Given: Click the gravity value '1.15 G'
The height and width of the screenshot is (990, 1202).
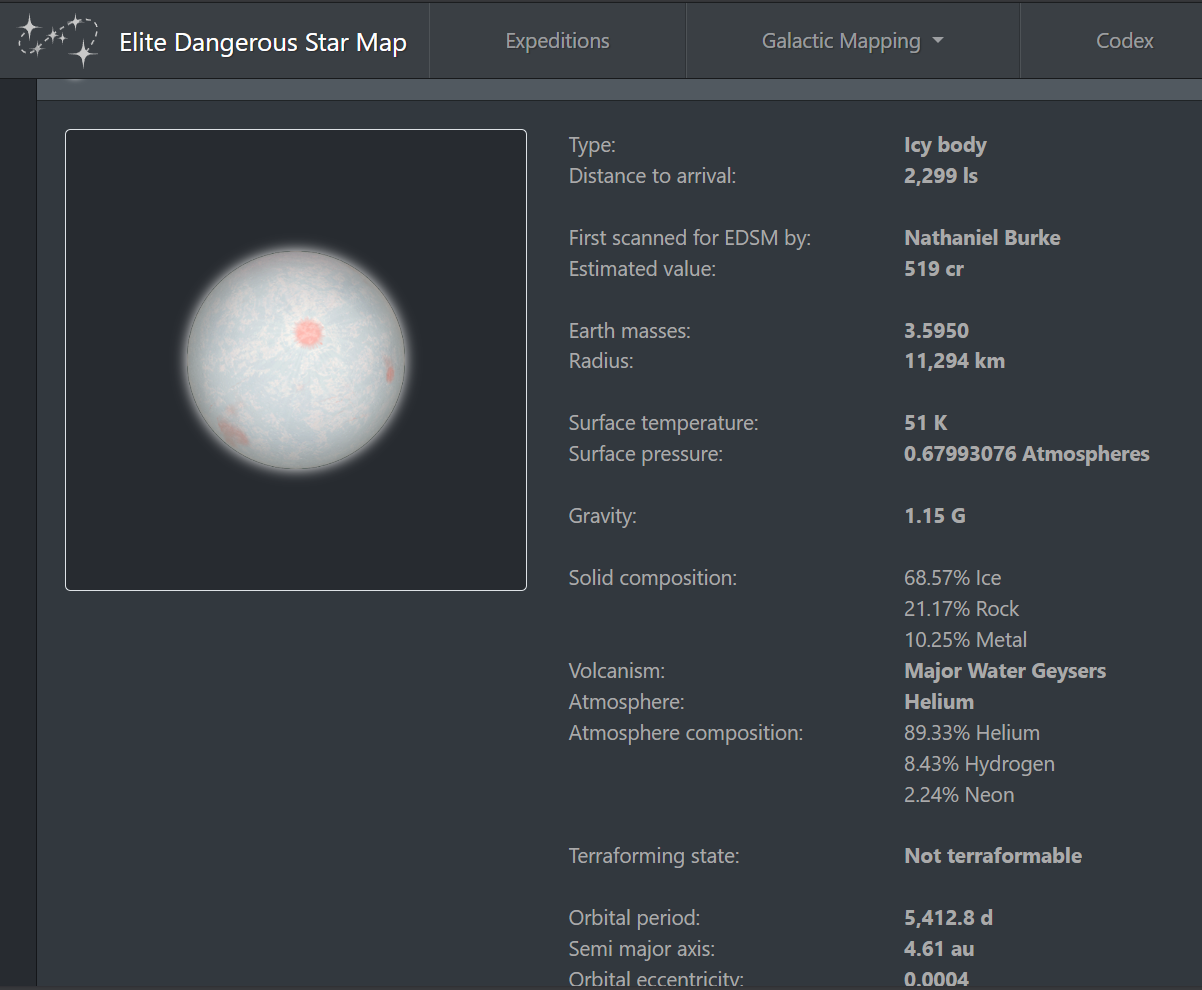Looking at the screenshot, I should 935,516.
